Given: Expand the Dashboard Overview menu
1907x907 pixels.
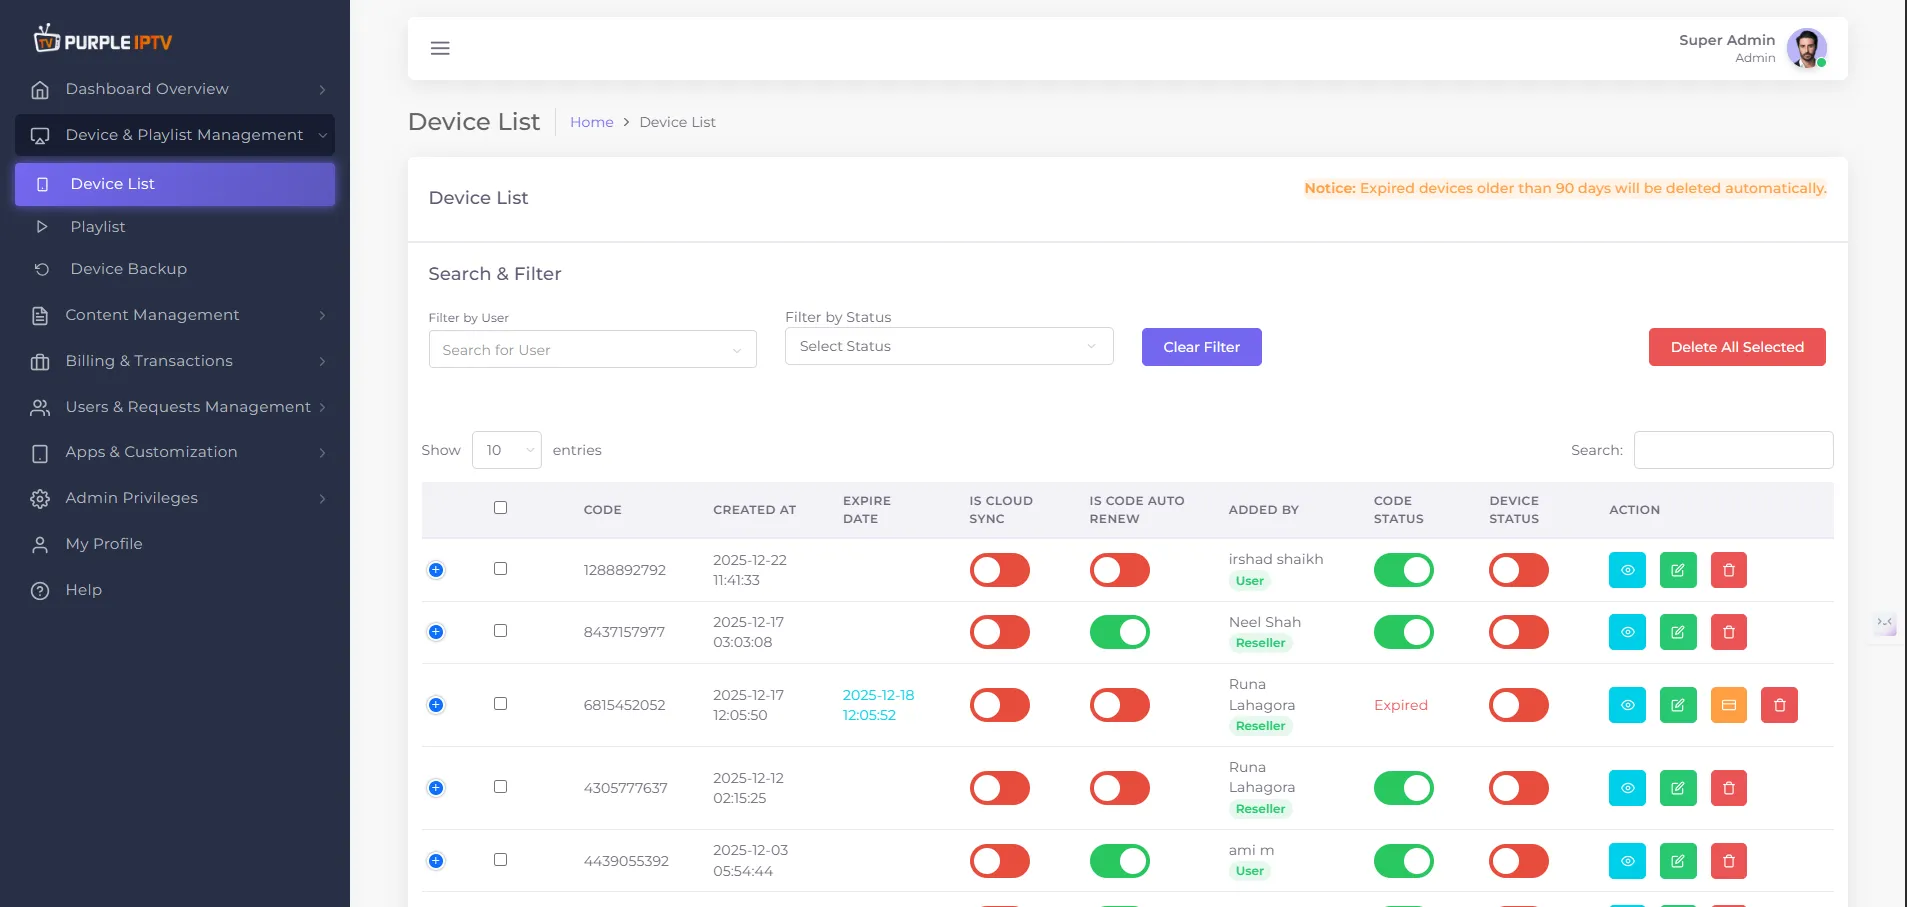Looking at the screenshot, I should (175, 89).
